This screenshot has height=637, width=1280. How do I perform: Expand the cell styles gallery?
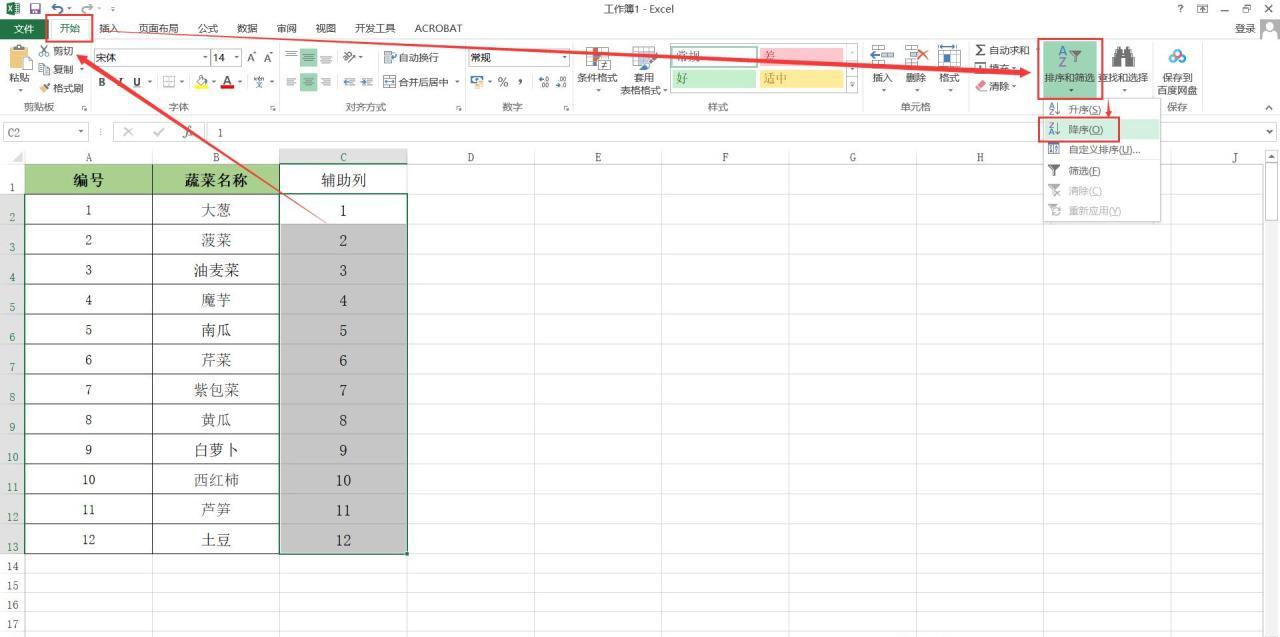pyautogui.click(x=853, y=85)
